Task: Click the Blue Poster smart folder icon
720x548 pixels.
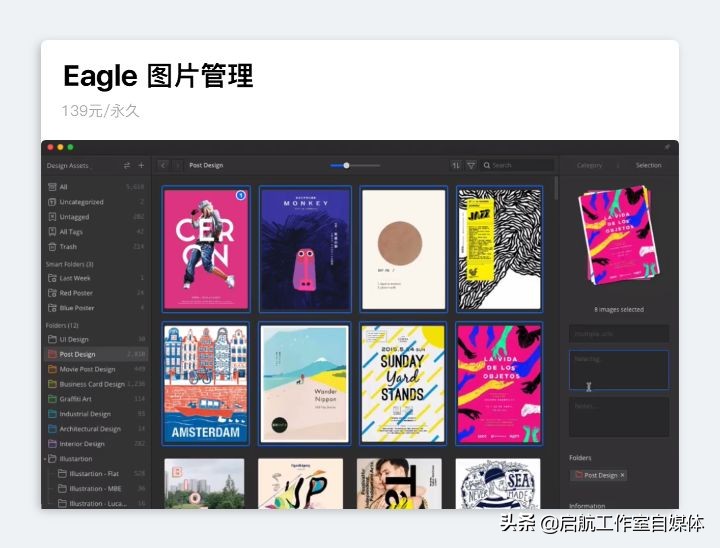Action: (52, 308)
